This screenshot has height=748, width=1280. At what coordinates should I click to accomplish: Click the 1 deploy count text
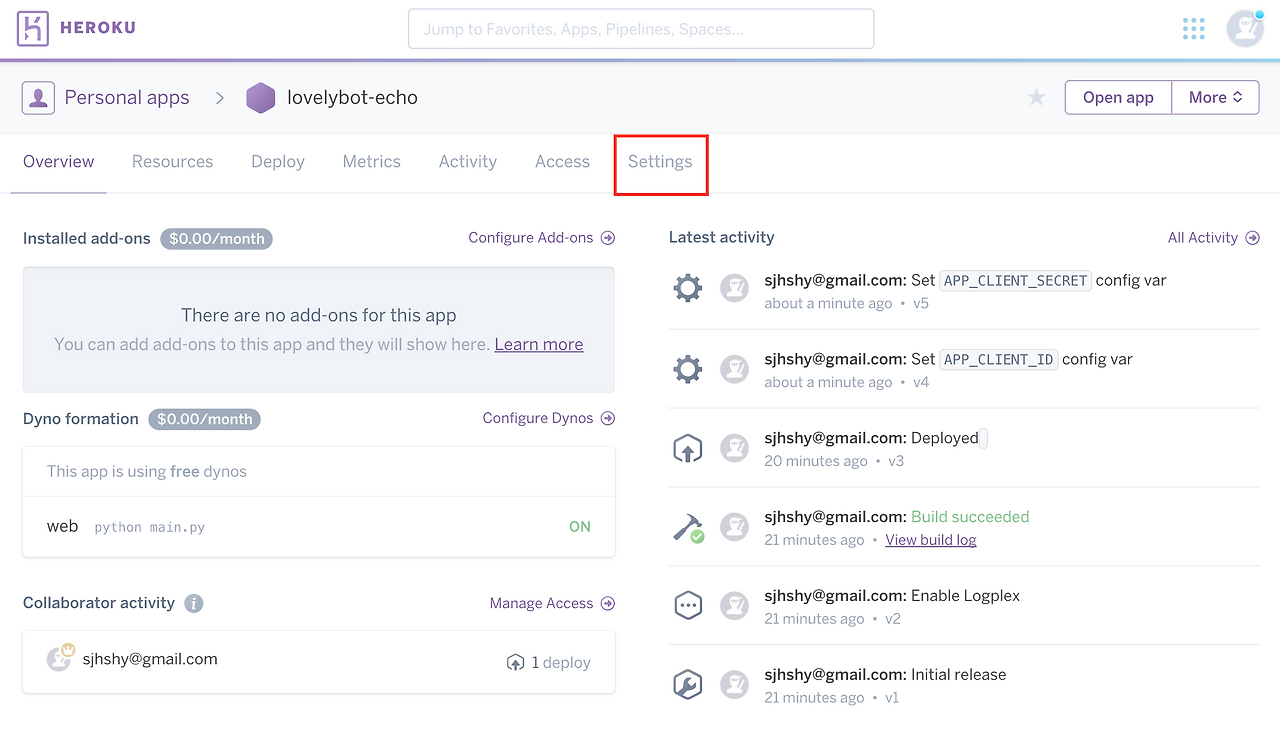[561, 663]
